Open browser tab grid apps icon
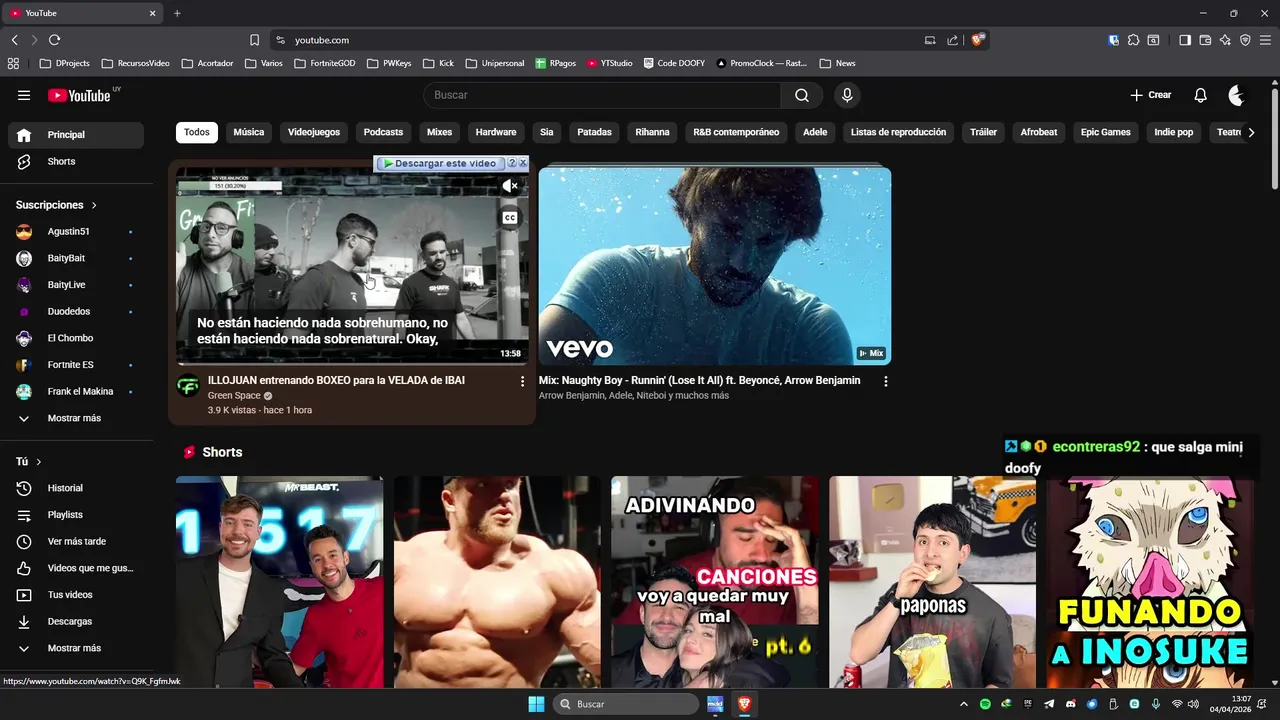This screenshot has height=720, width=1280. (13, 63)
